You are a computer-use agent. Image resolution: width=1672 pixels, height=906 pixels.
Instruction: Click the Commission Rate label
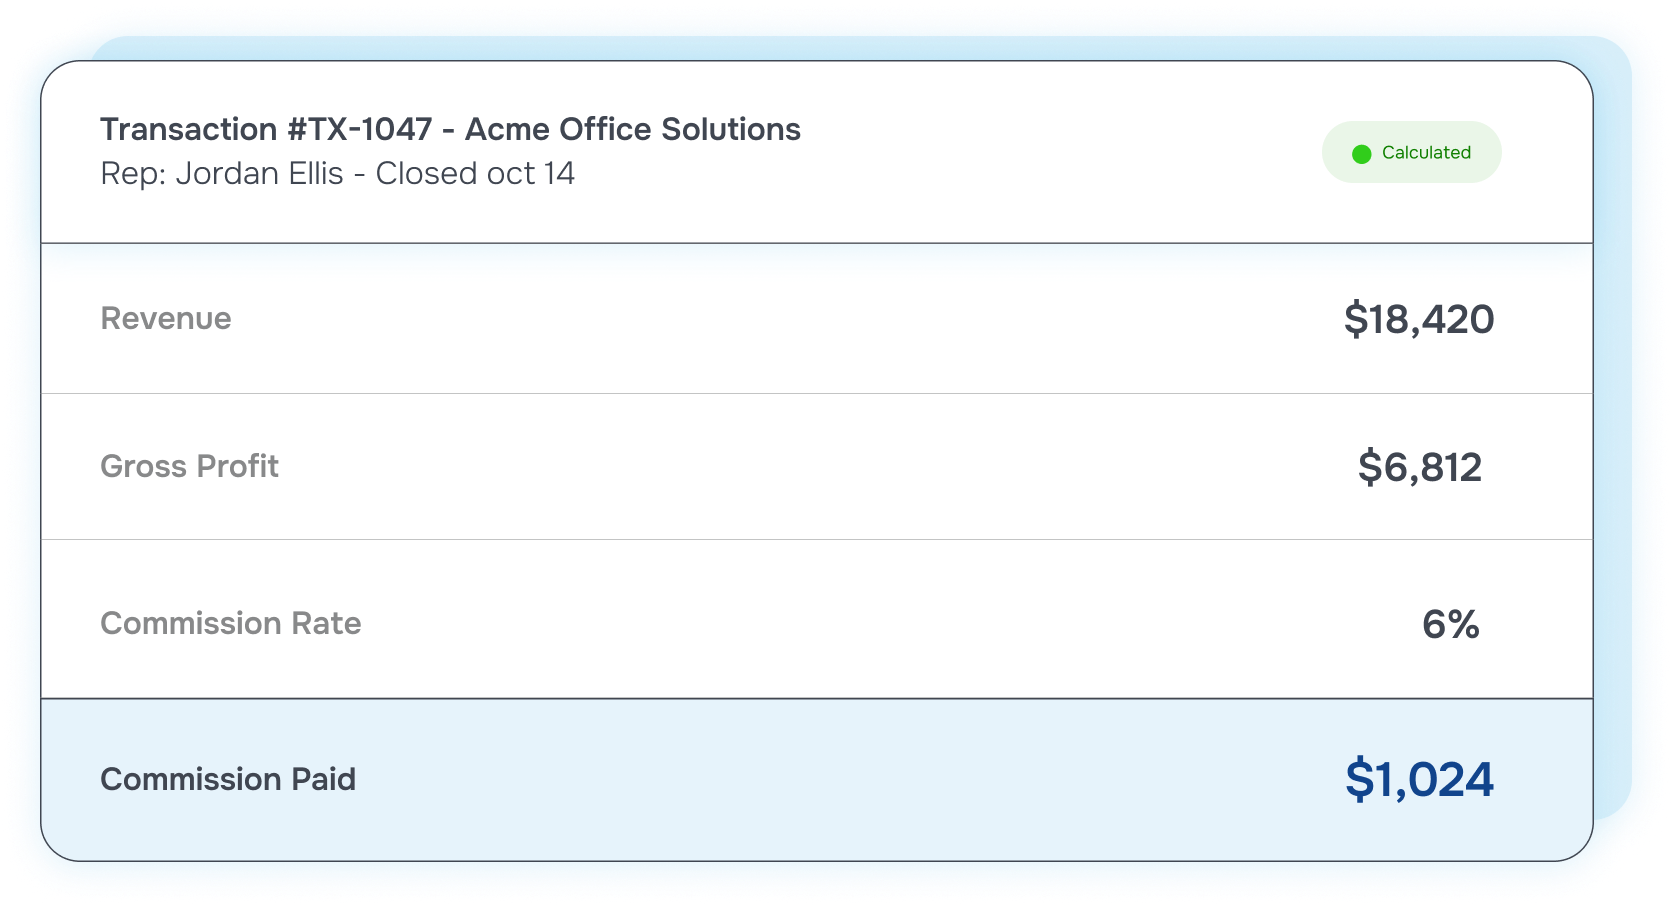click(231, 623)
